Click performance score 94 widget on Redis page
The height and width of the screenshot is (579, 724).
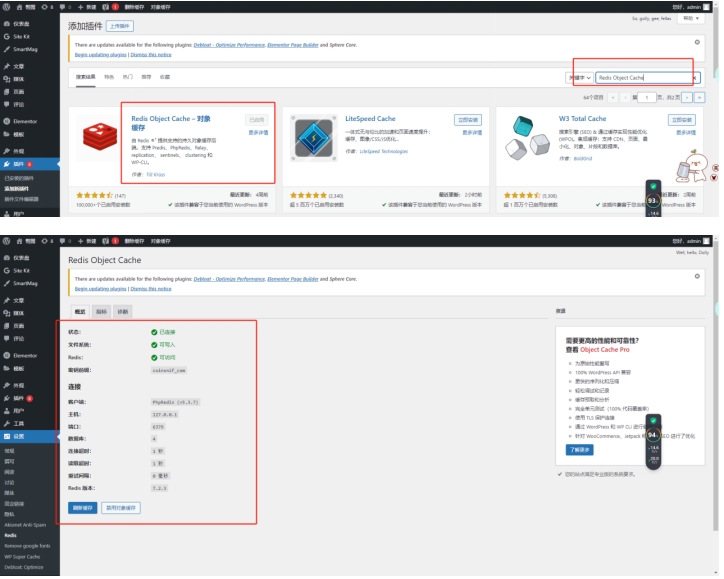click(x=653, y=435)
